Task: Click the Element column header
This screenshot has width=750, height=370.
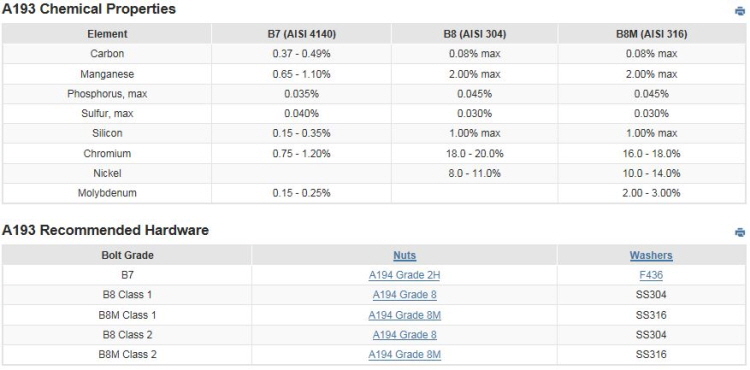Action: [x=107, y=34]
